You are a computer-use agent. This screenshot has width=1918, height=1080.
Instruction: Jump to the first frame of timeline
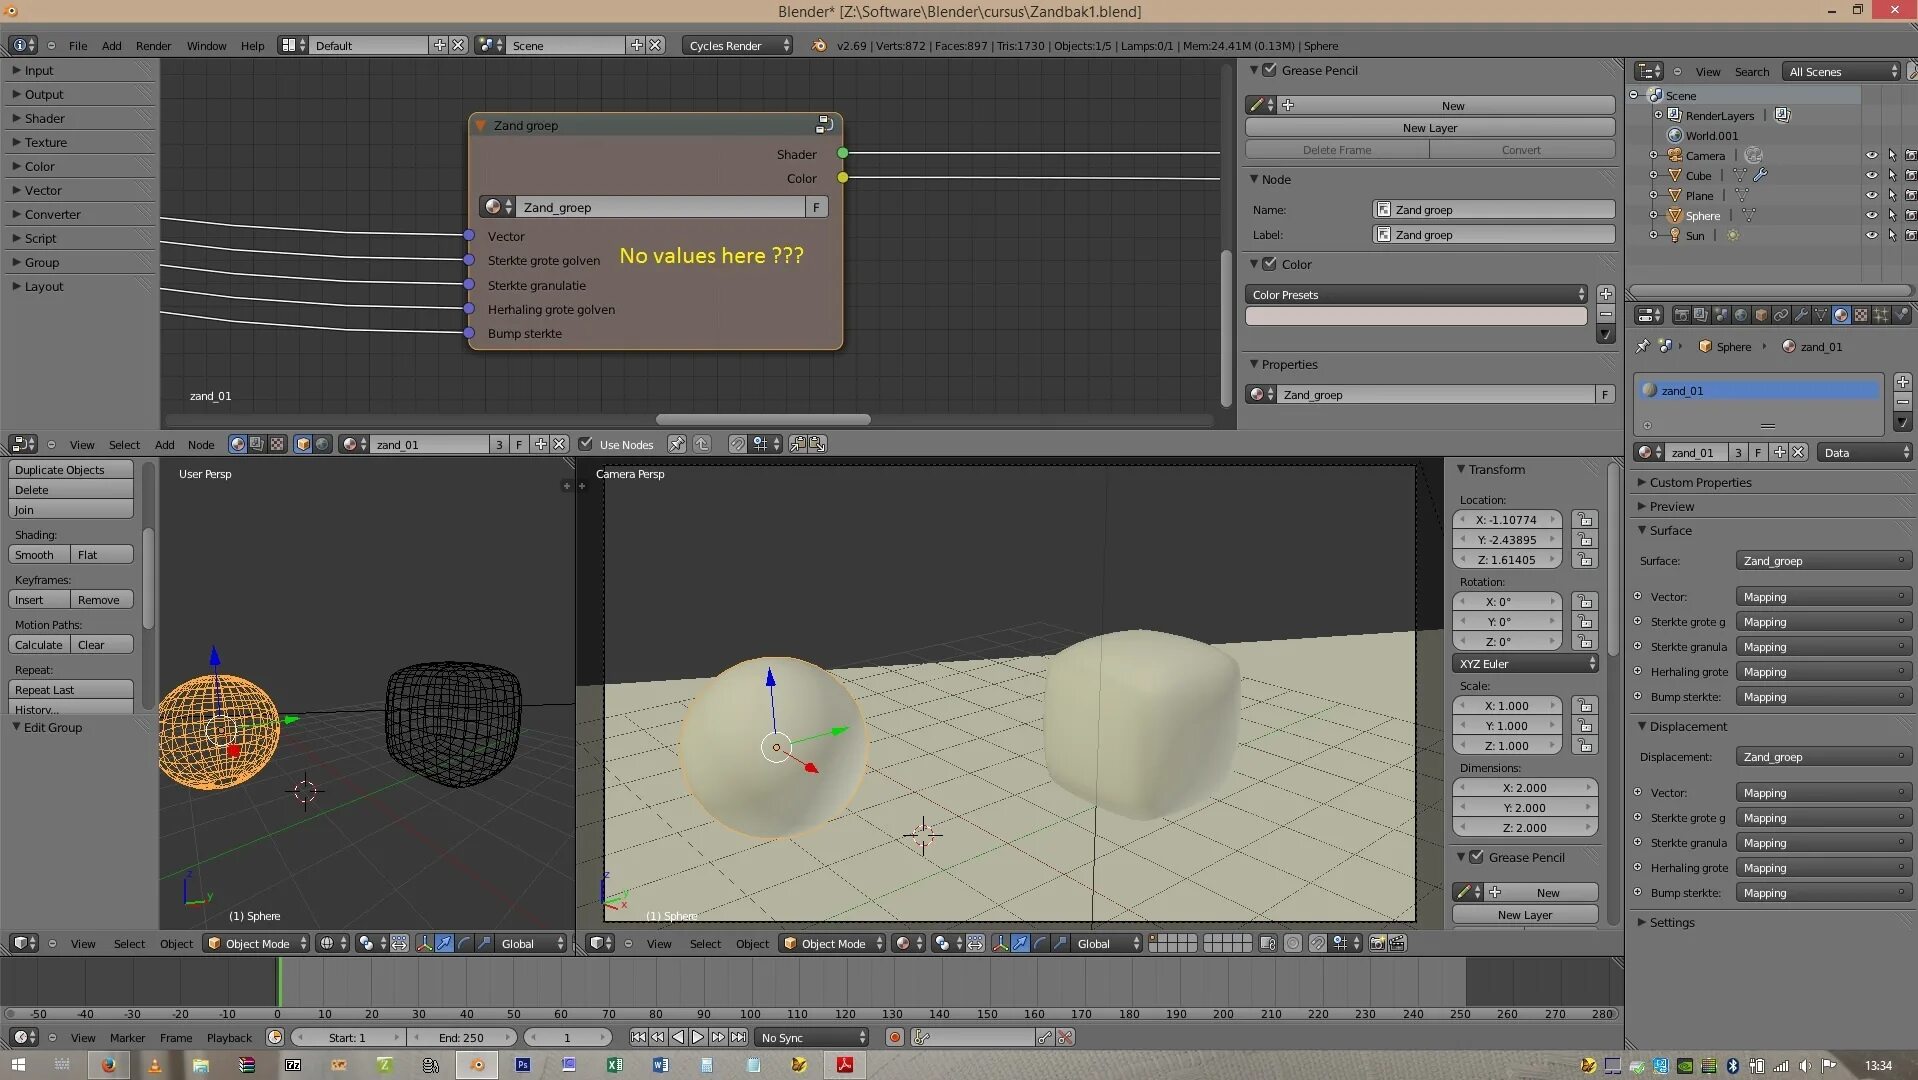coord(638,1037)
